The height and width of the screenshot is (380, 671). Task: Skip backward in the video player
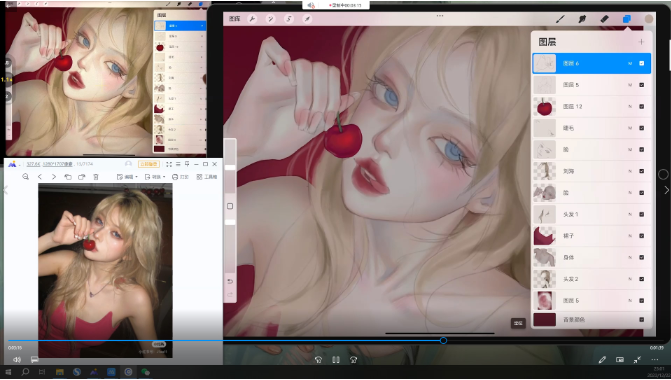pyautogui.click(x=318, y=360)
